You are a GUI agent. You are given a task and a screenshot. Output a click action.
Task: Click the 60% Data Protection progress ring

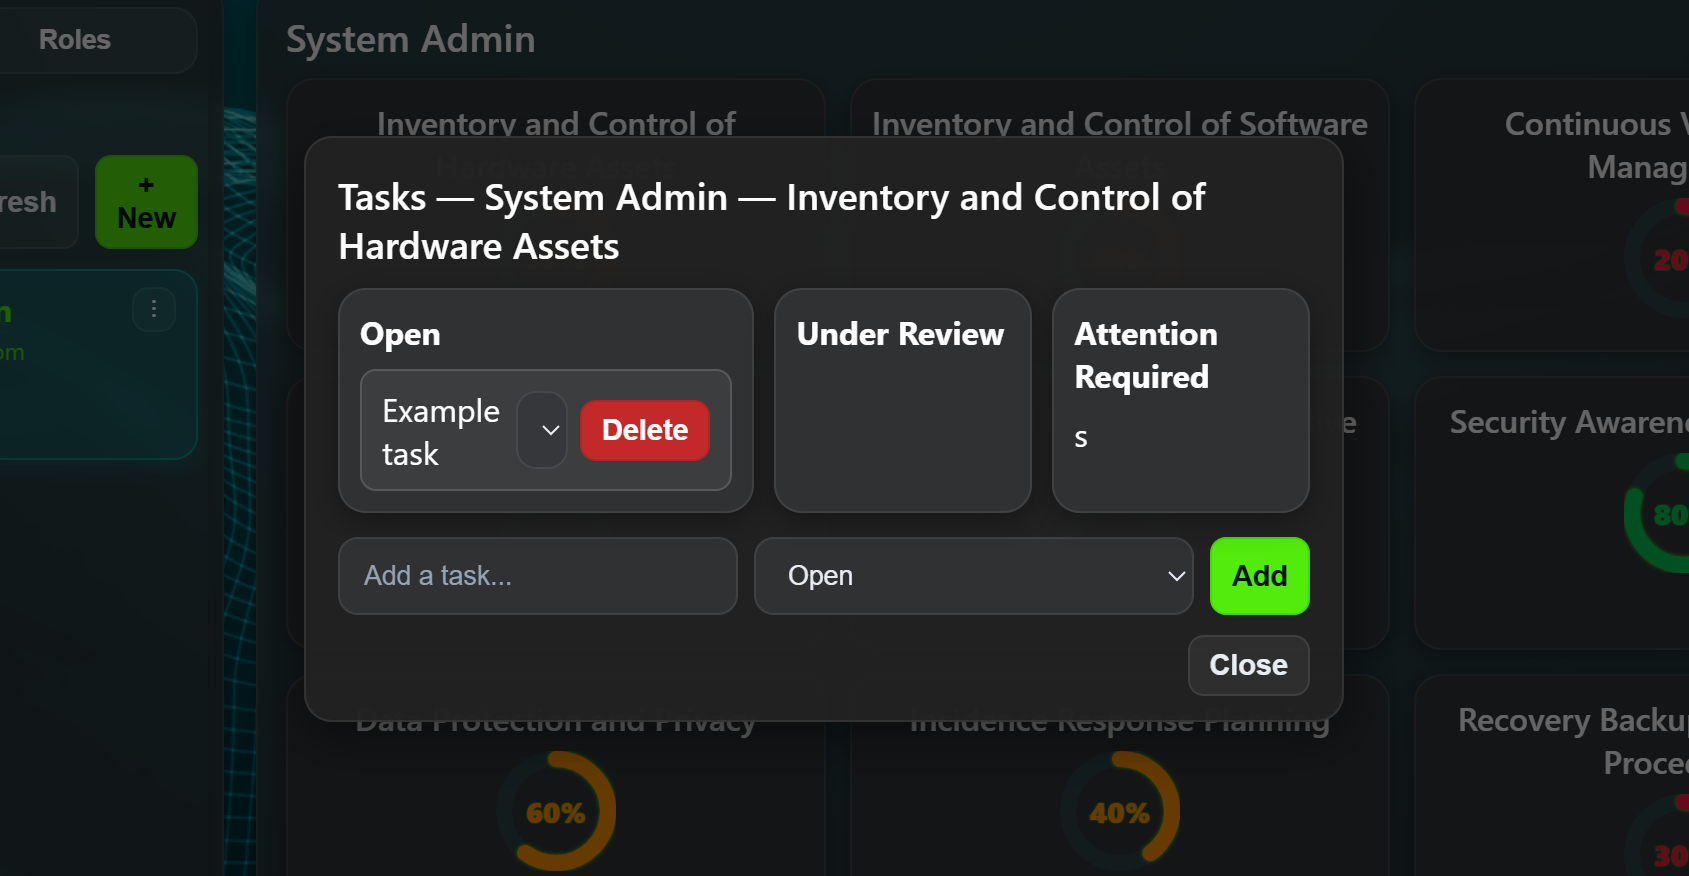point(557,812)
